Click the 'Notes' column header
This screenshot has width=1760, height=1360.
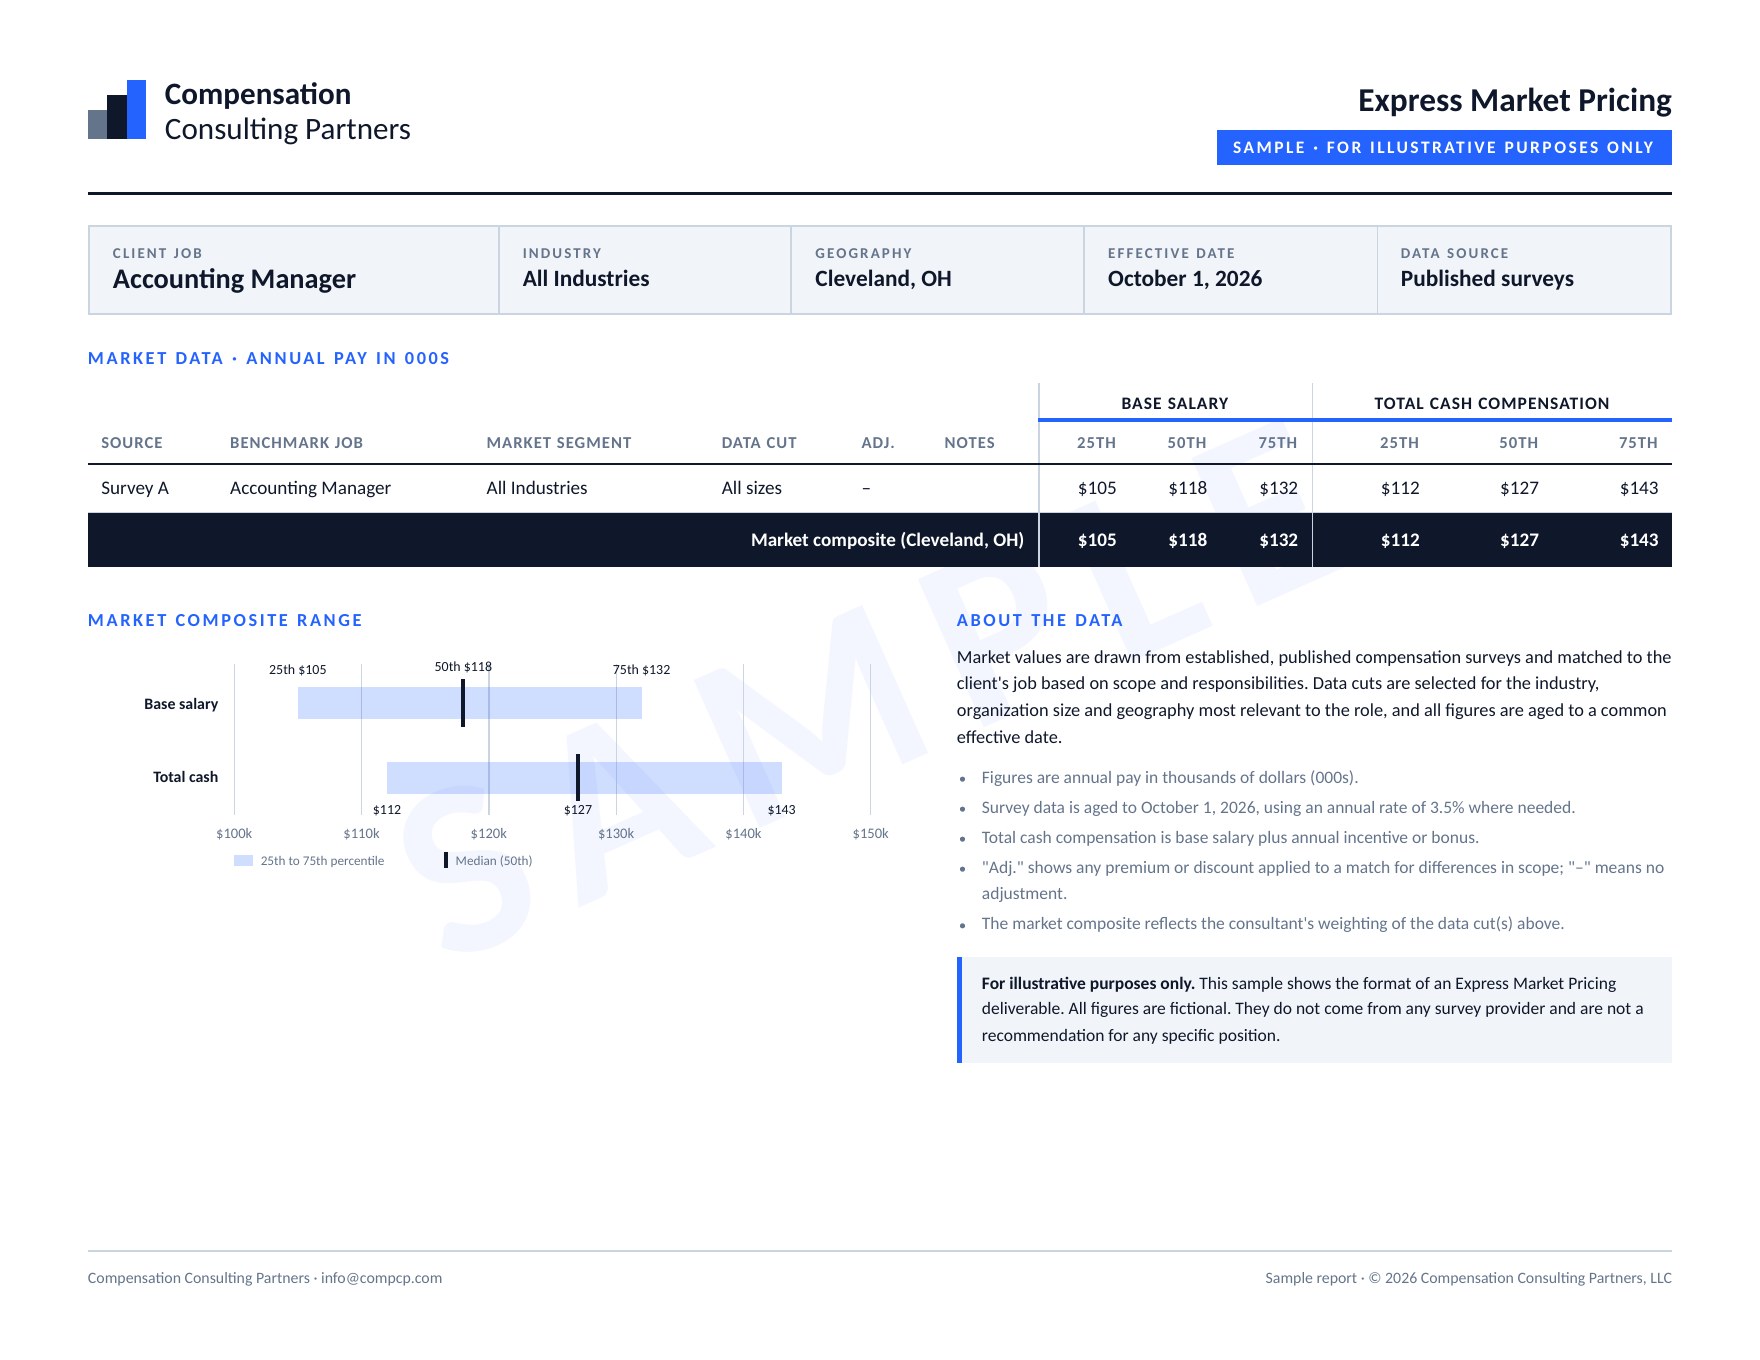pos(969,443)
